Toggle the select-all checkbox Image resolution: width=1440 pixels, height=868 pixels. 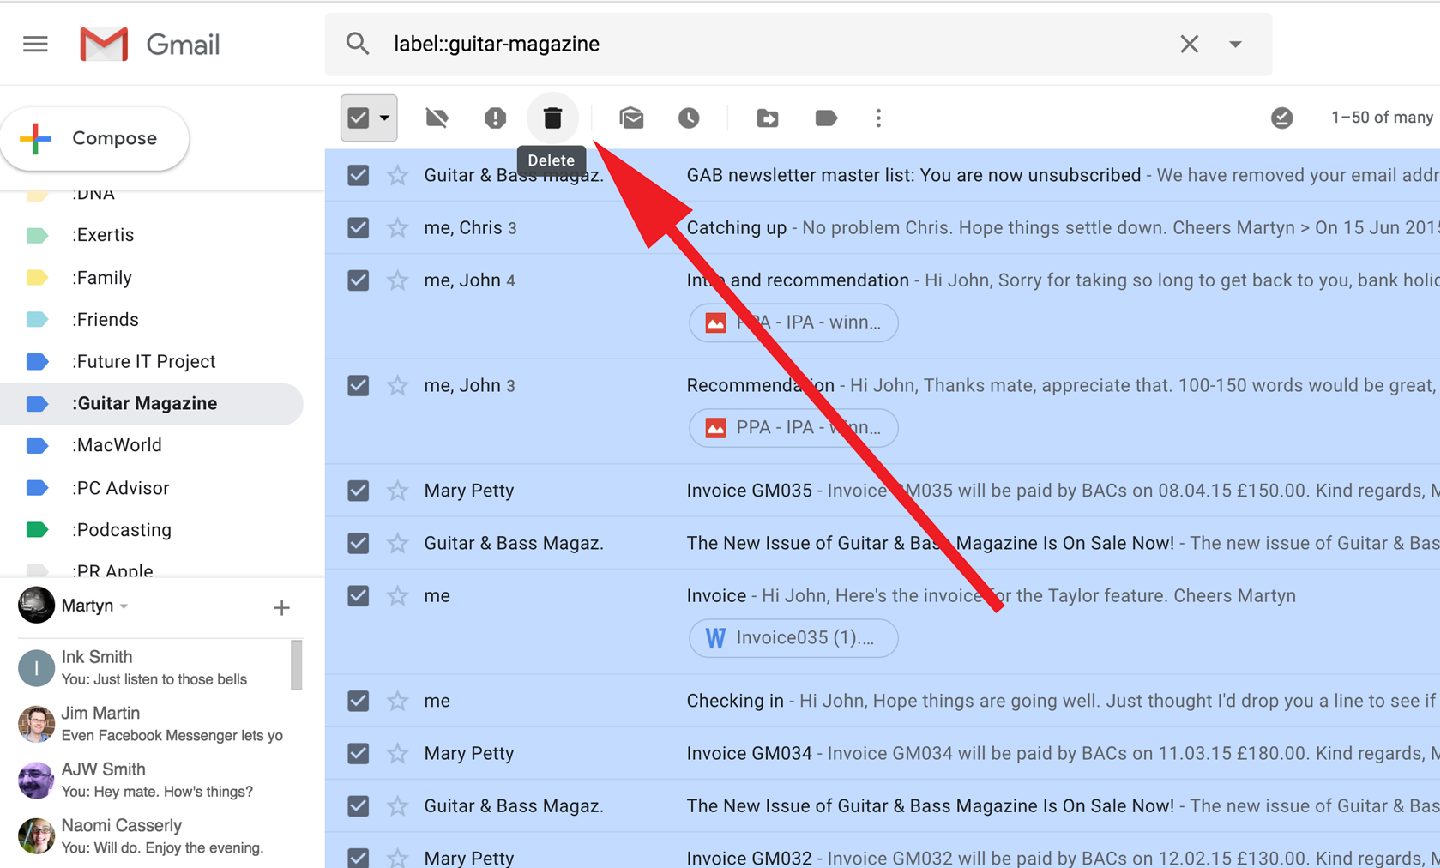click(359, 118)
